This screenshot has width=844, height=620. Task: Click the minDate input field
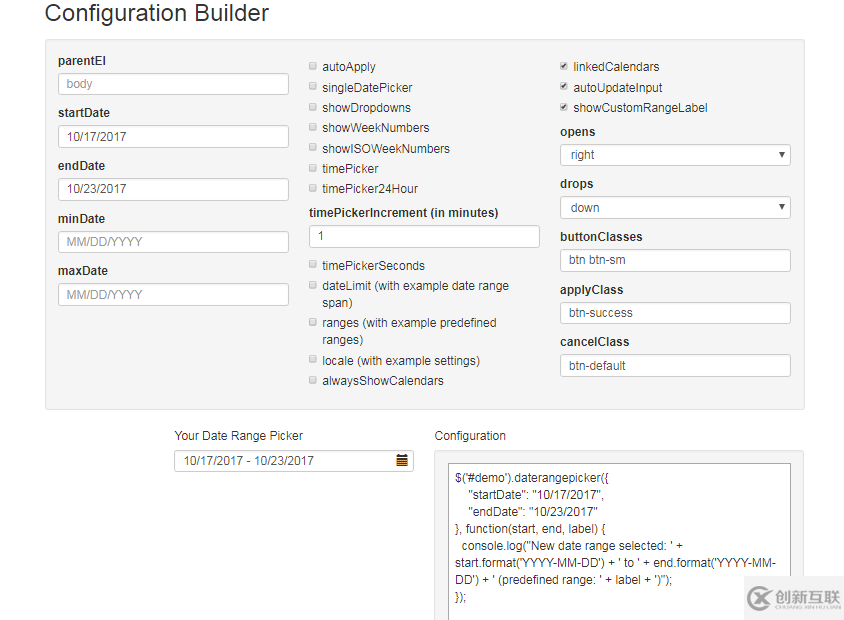[173, 242]
